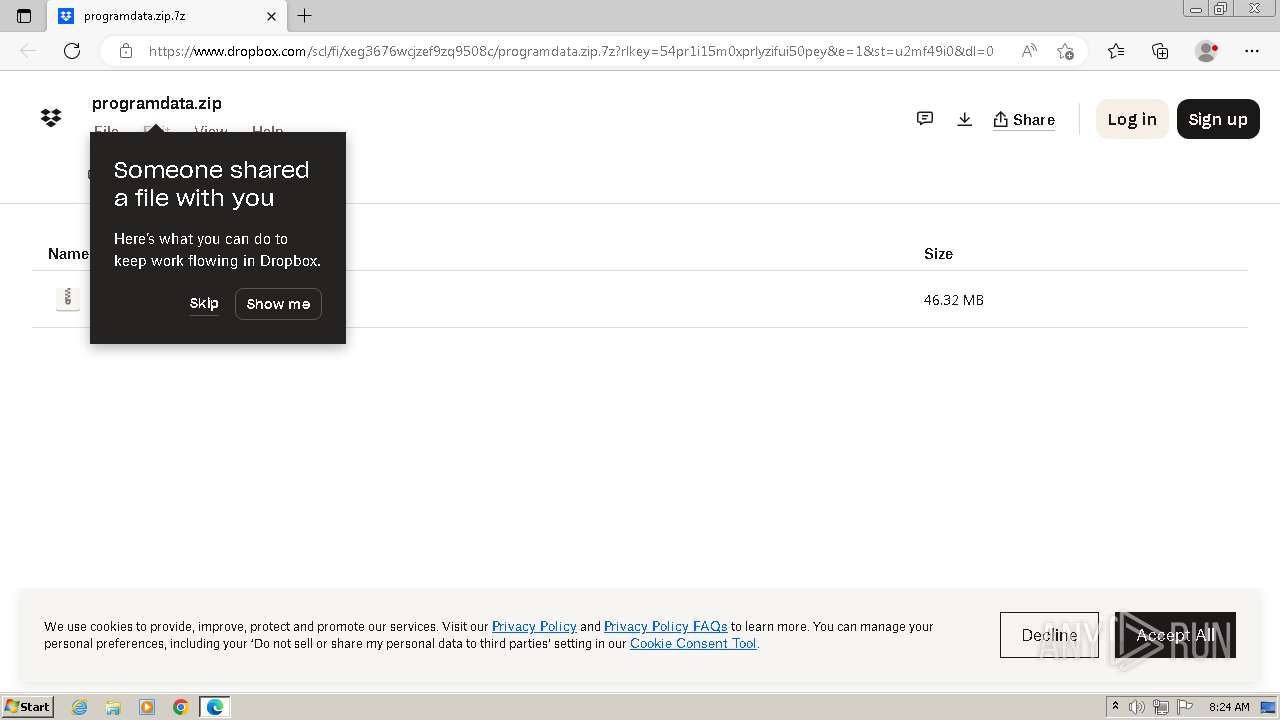Launch Internet Explorer from taskbar
Image resolution: width=1280 pixels, height=720 pixels.
point(80,707)
